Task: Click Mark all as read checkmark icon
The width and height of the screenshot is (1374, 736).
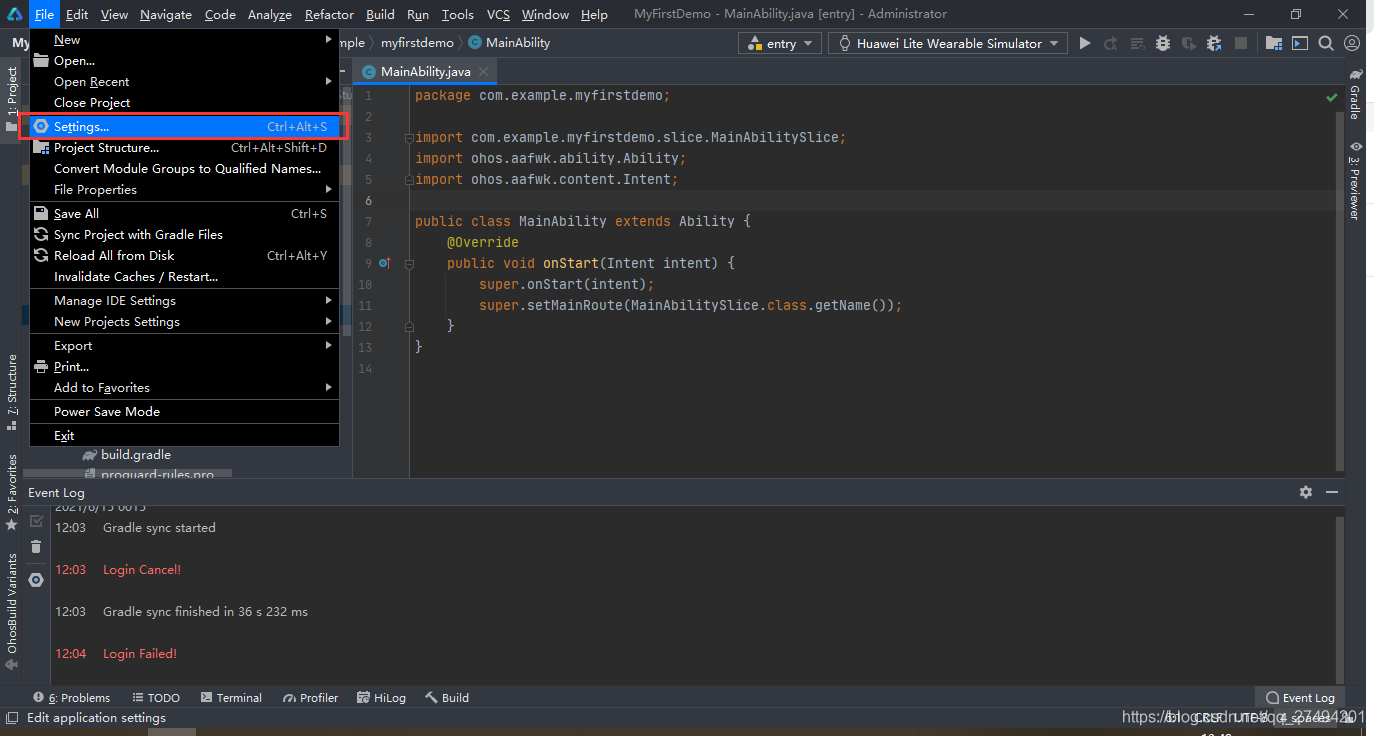Action: tap(36, 521)
